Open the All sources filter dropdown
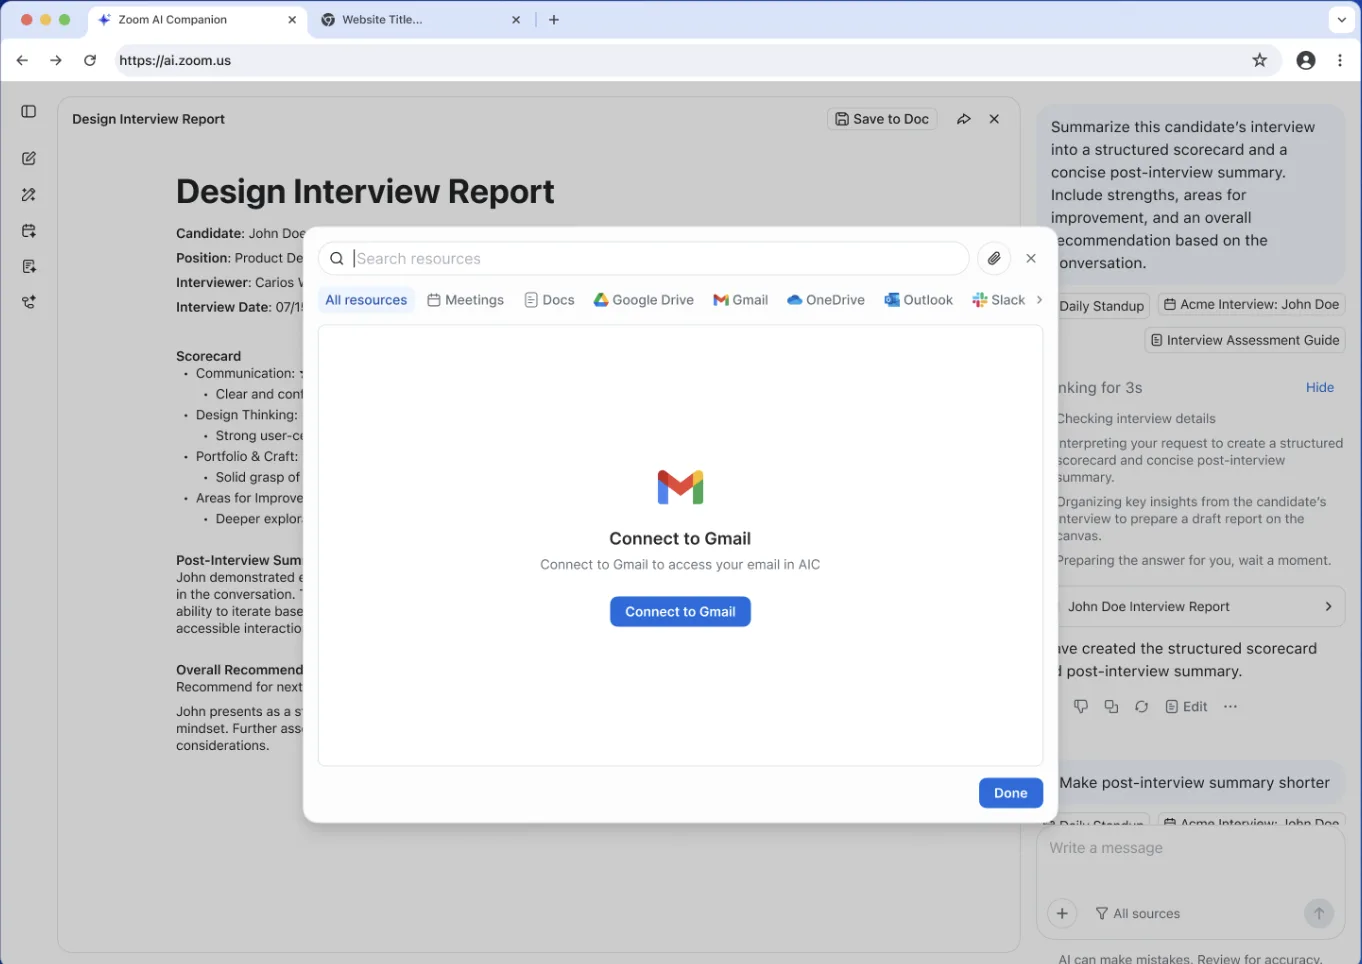The height and width of the screenshot is (964, 1362). [x=1137, y=913]
